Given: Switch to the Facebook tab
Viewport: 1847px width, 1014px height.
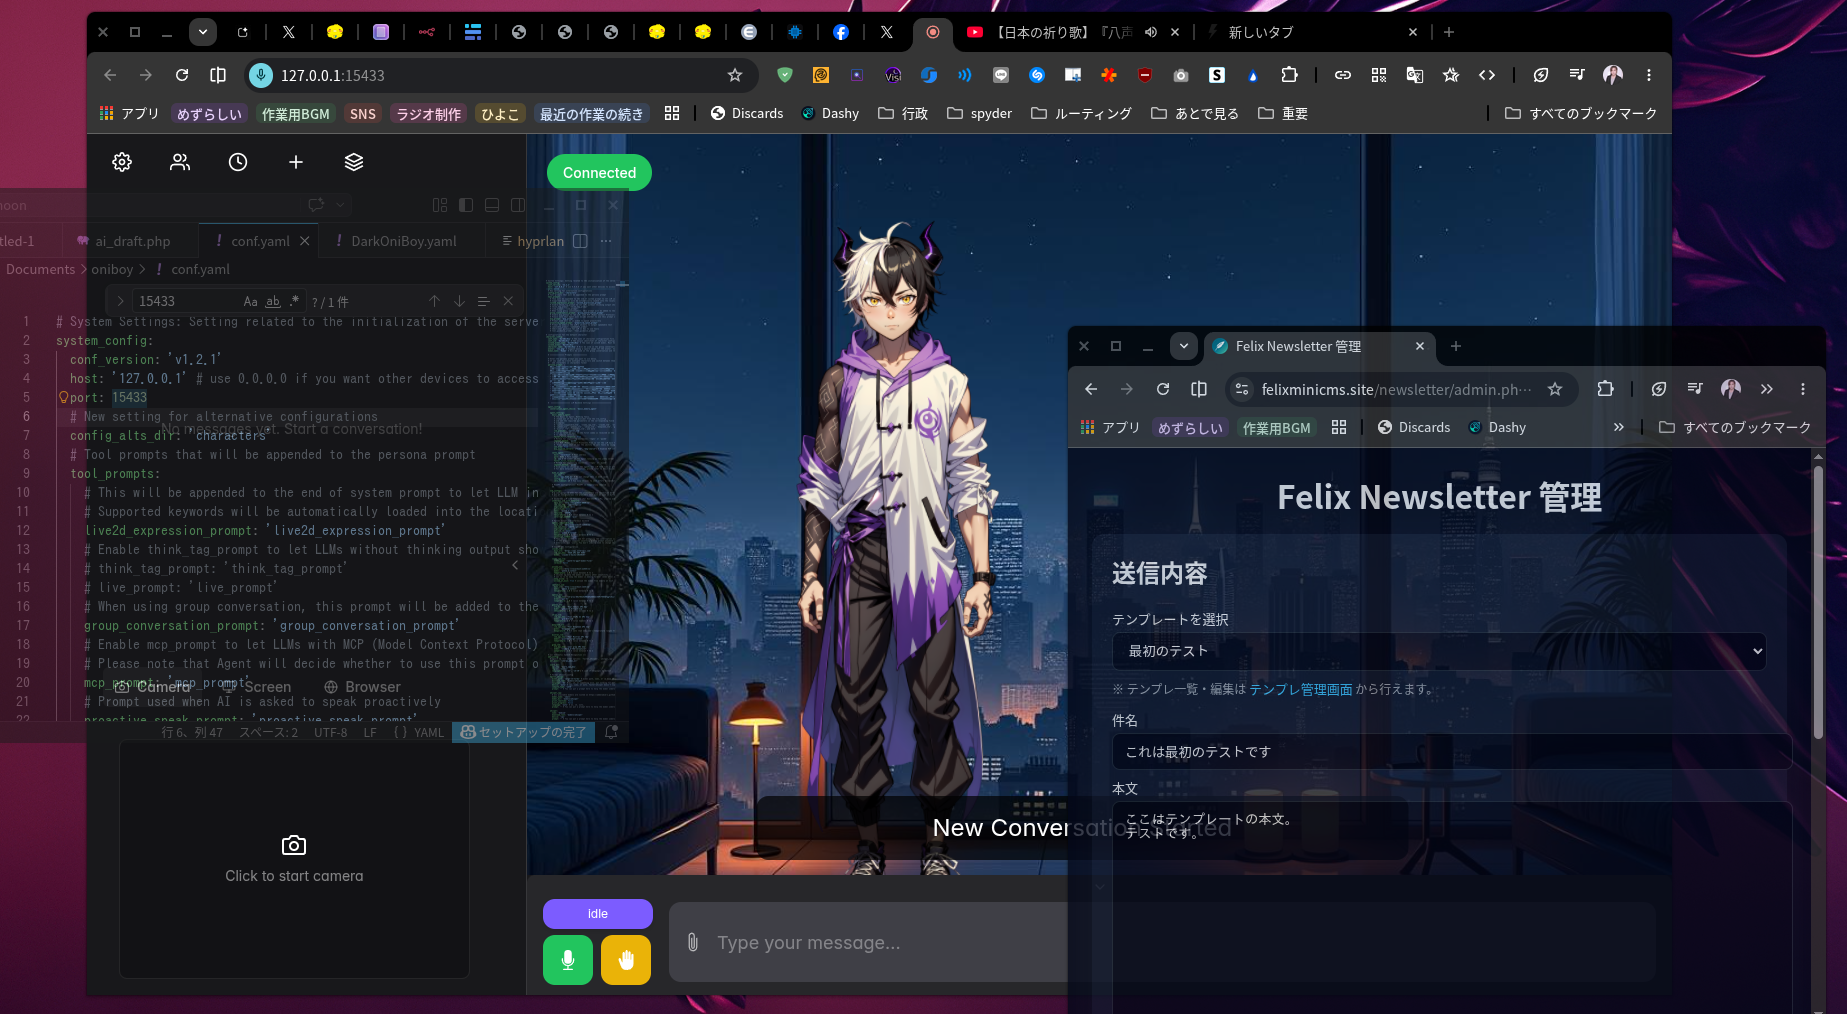Looking at the screenshot, I should (x=841, y=32).
